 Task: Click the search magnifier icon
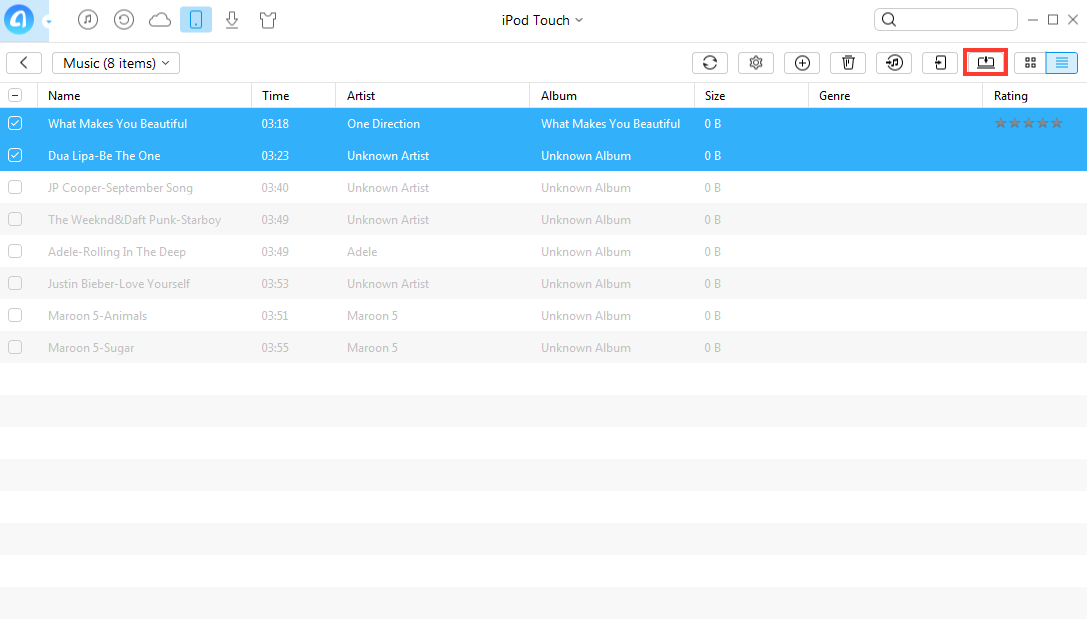pos(889,20)
